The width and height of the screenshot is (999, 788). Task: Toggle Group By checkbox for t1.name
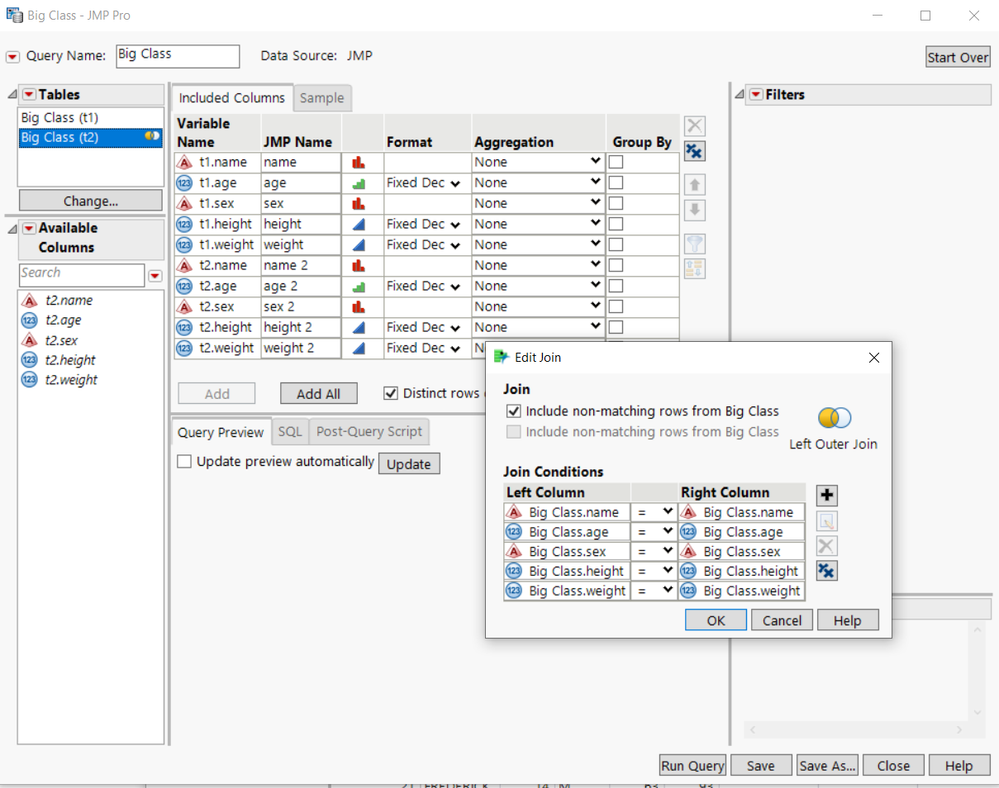615,162
